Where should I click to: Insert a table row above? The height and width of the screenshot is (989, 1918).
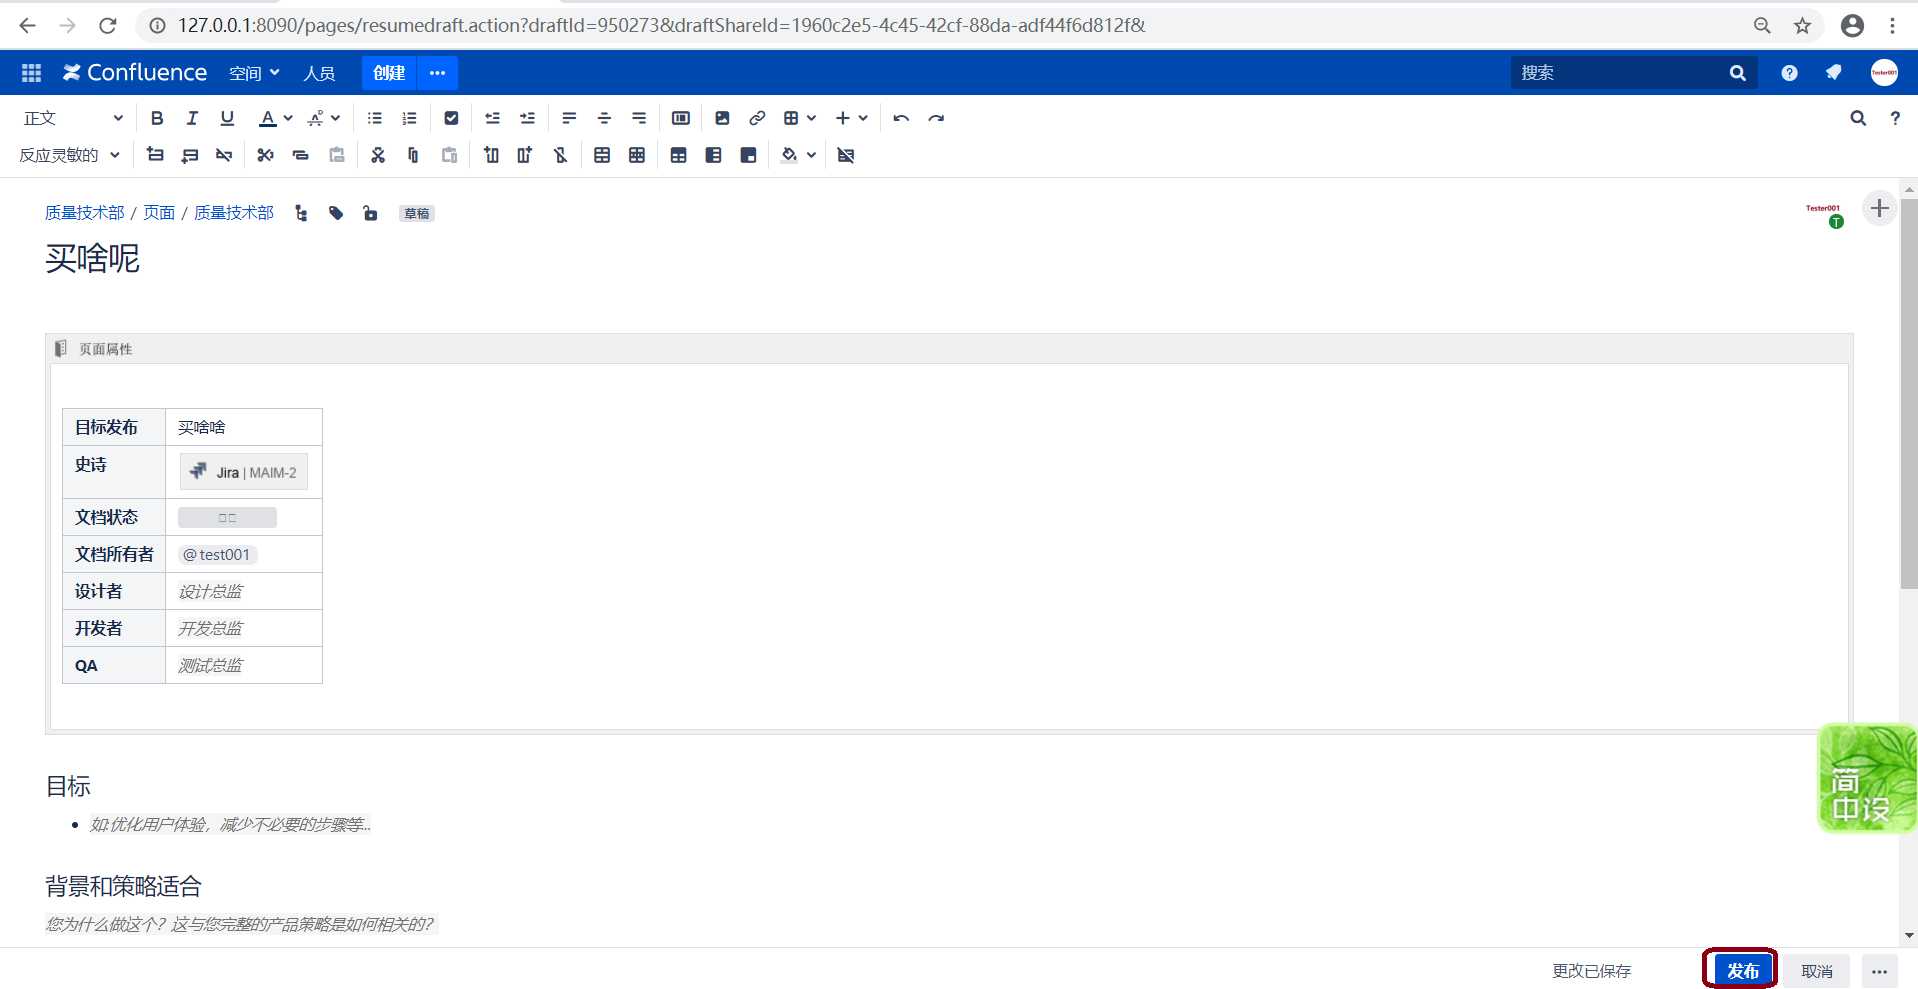[155, 155]
